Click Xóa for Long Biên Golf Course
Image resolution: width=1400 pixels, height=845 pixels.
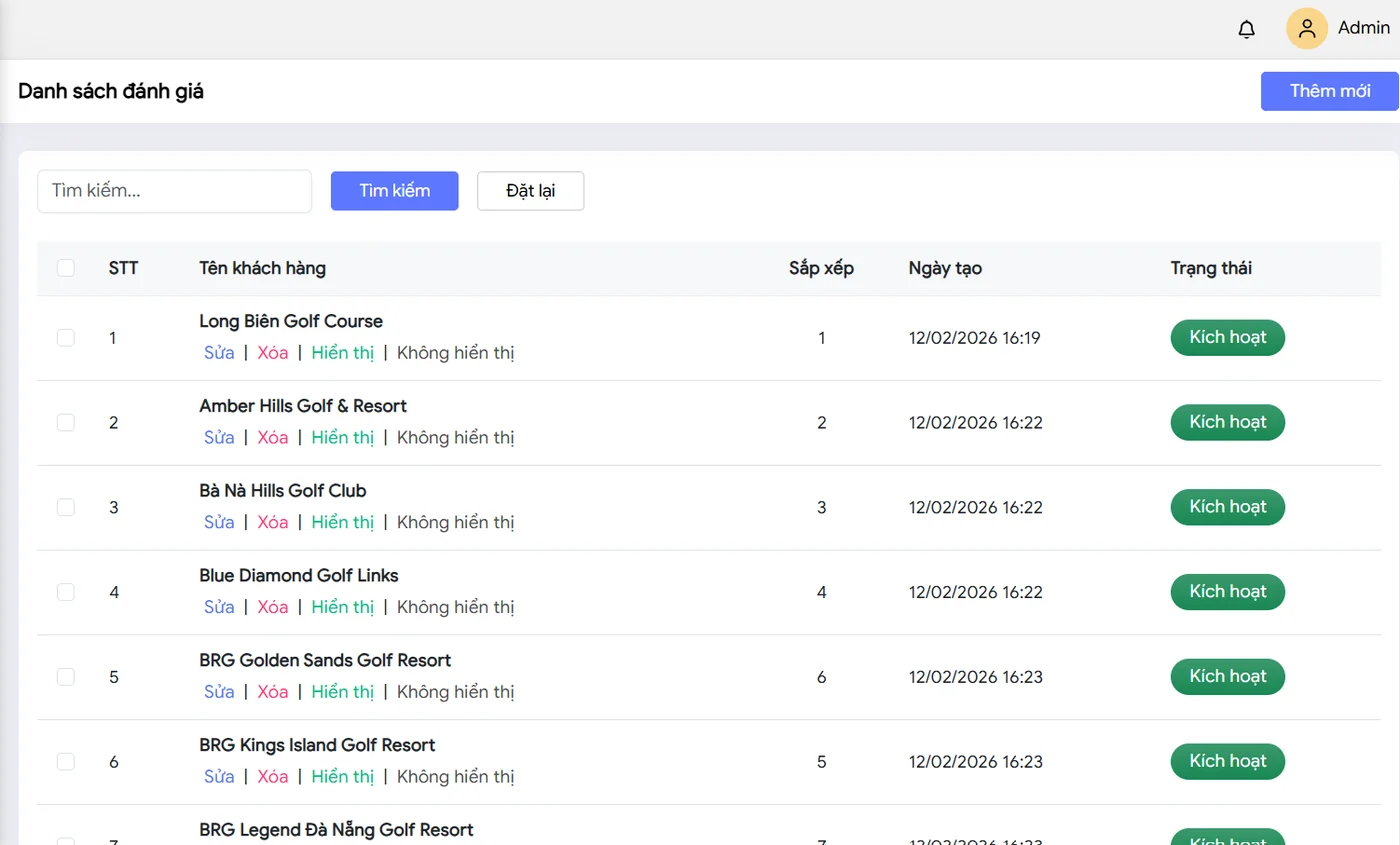(273, 353)
